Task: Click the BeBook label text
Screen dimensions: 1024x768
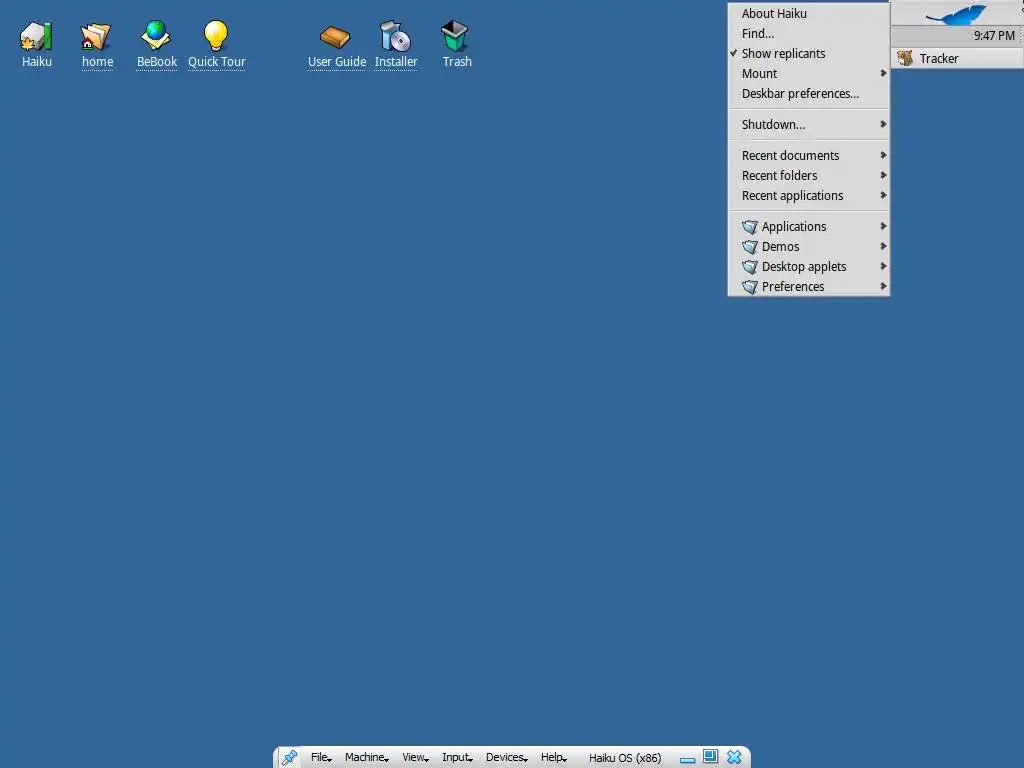Action: tap(157, 62)
